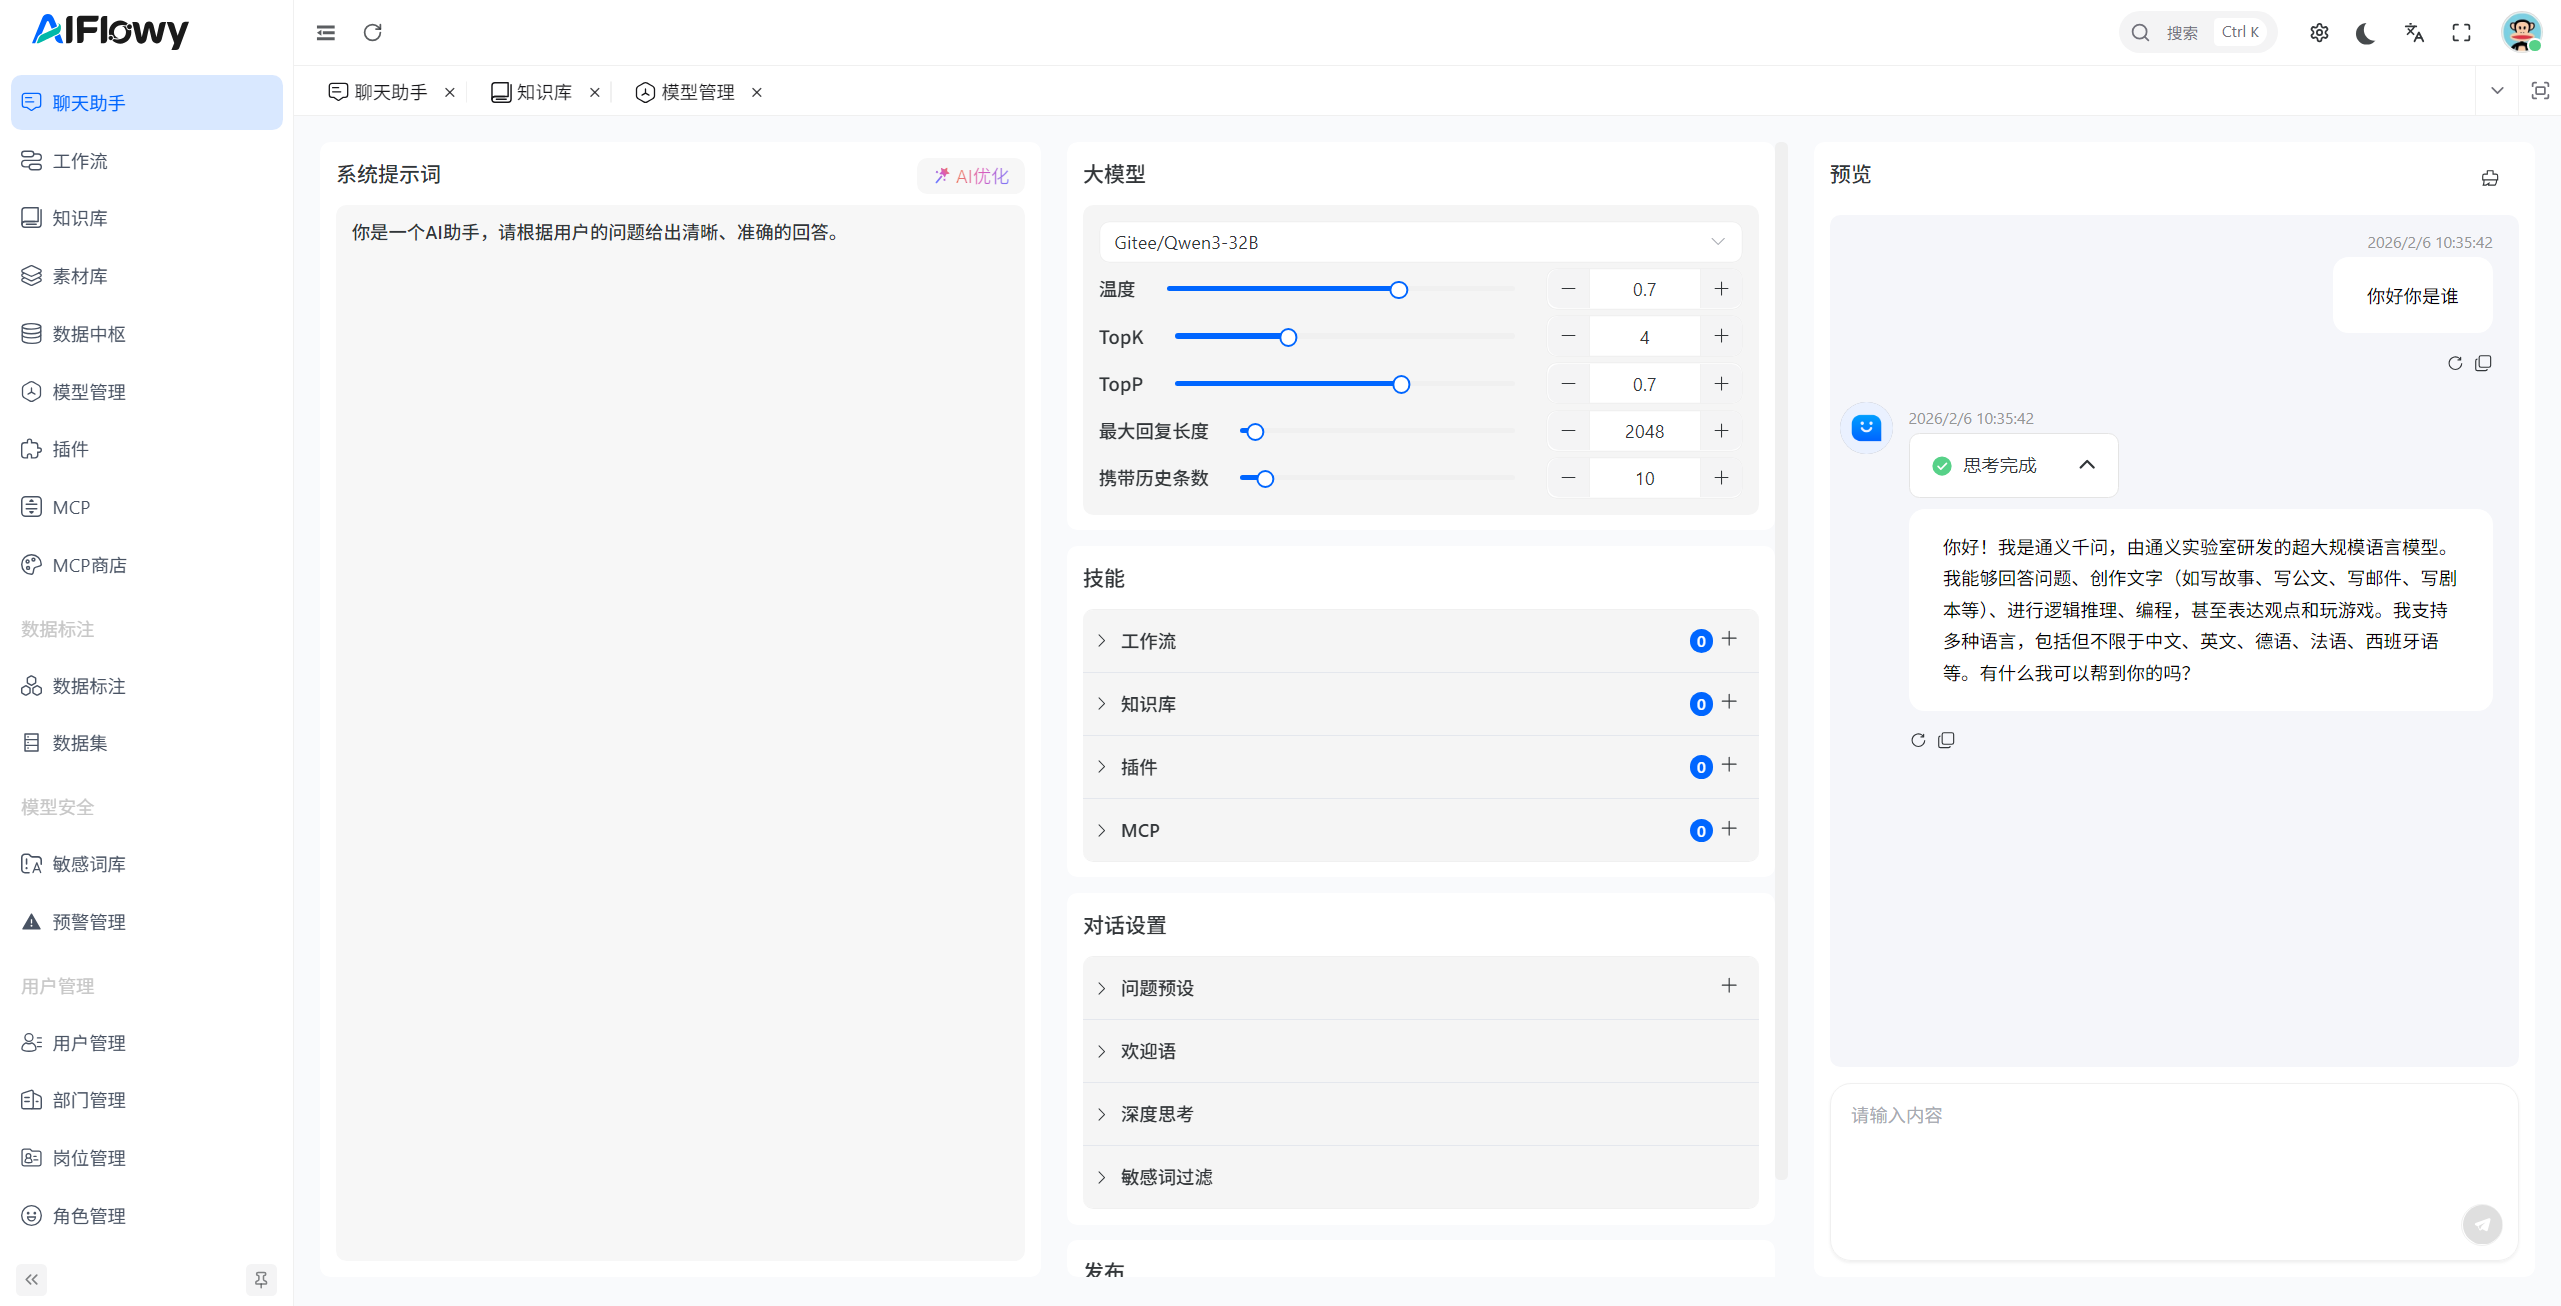The image size is (2561, 1306).
Task: Click the refresh page icon
Action: (373, 33)
